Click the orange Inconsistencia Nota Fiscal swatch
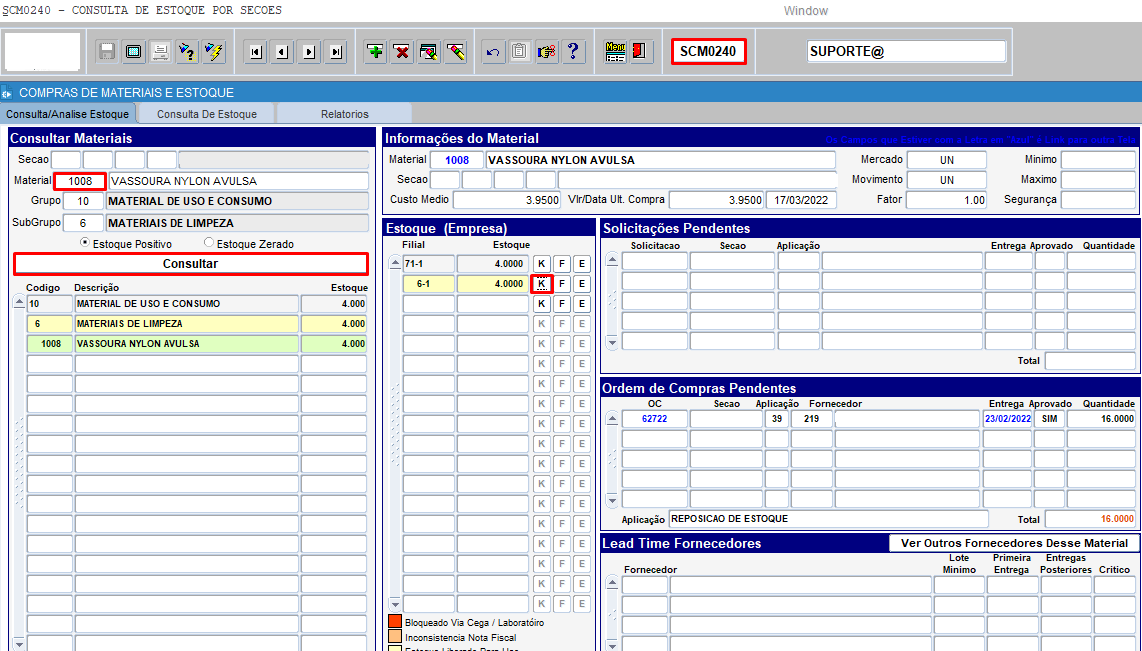The height and width of the screenshot is (651, 1142). 395,637
